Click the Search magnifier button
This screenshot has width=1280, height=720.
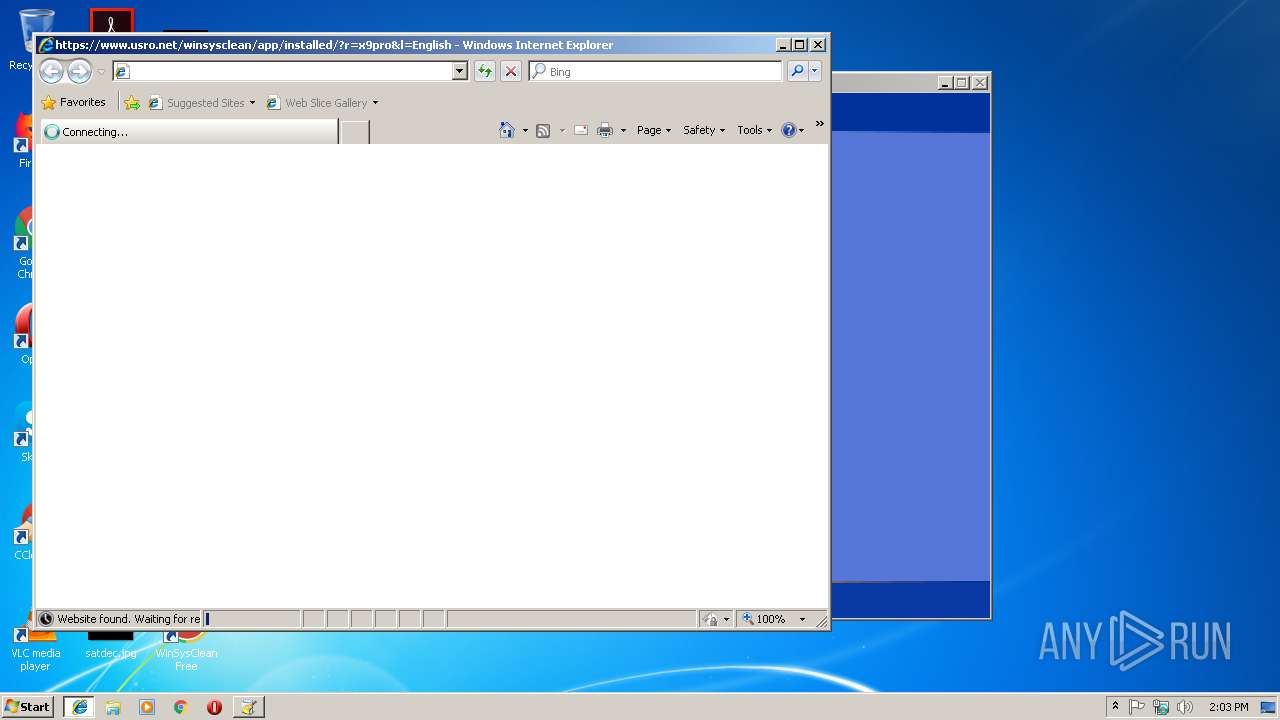pos(797,71)
